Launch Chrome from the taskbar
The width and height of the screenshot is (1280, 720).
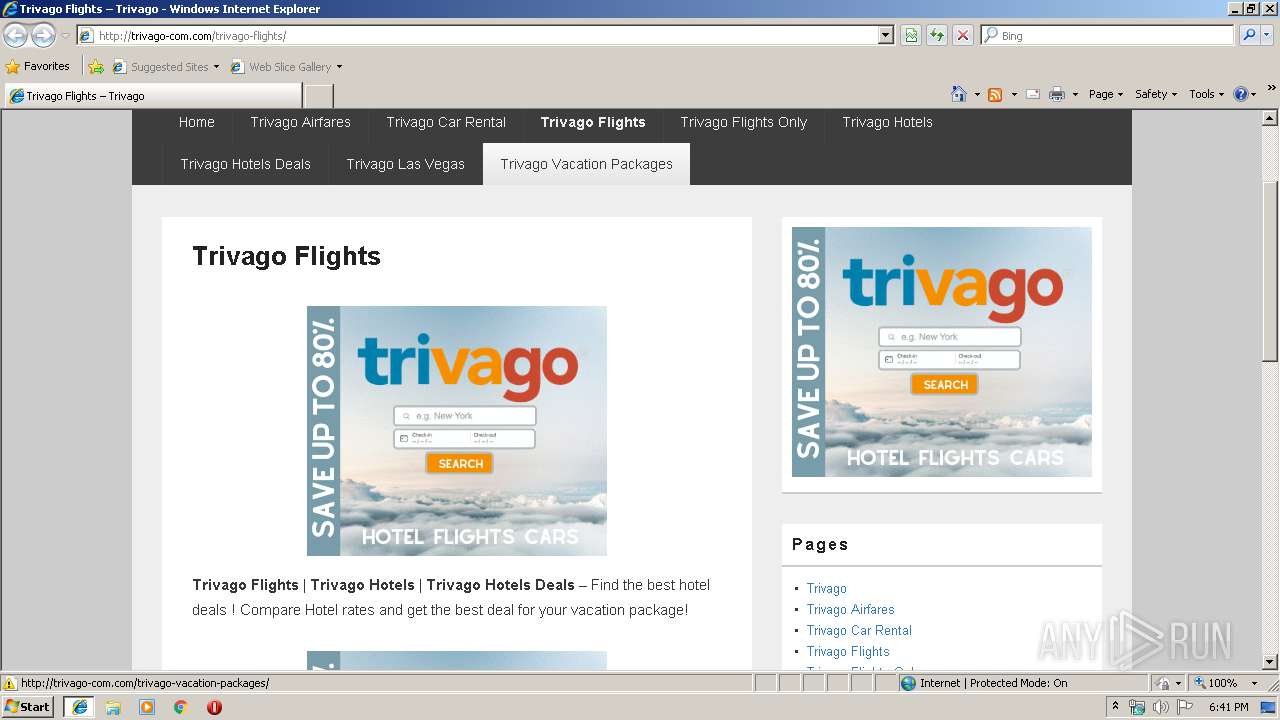181,707
